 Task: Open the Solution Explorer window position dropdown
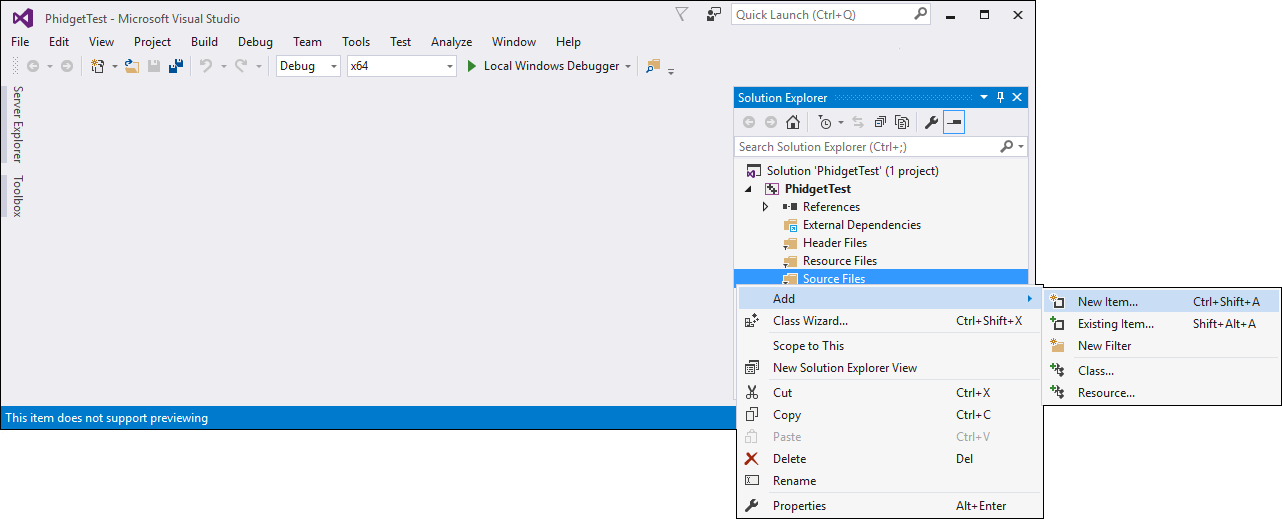[x=983, y=97]
